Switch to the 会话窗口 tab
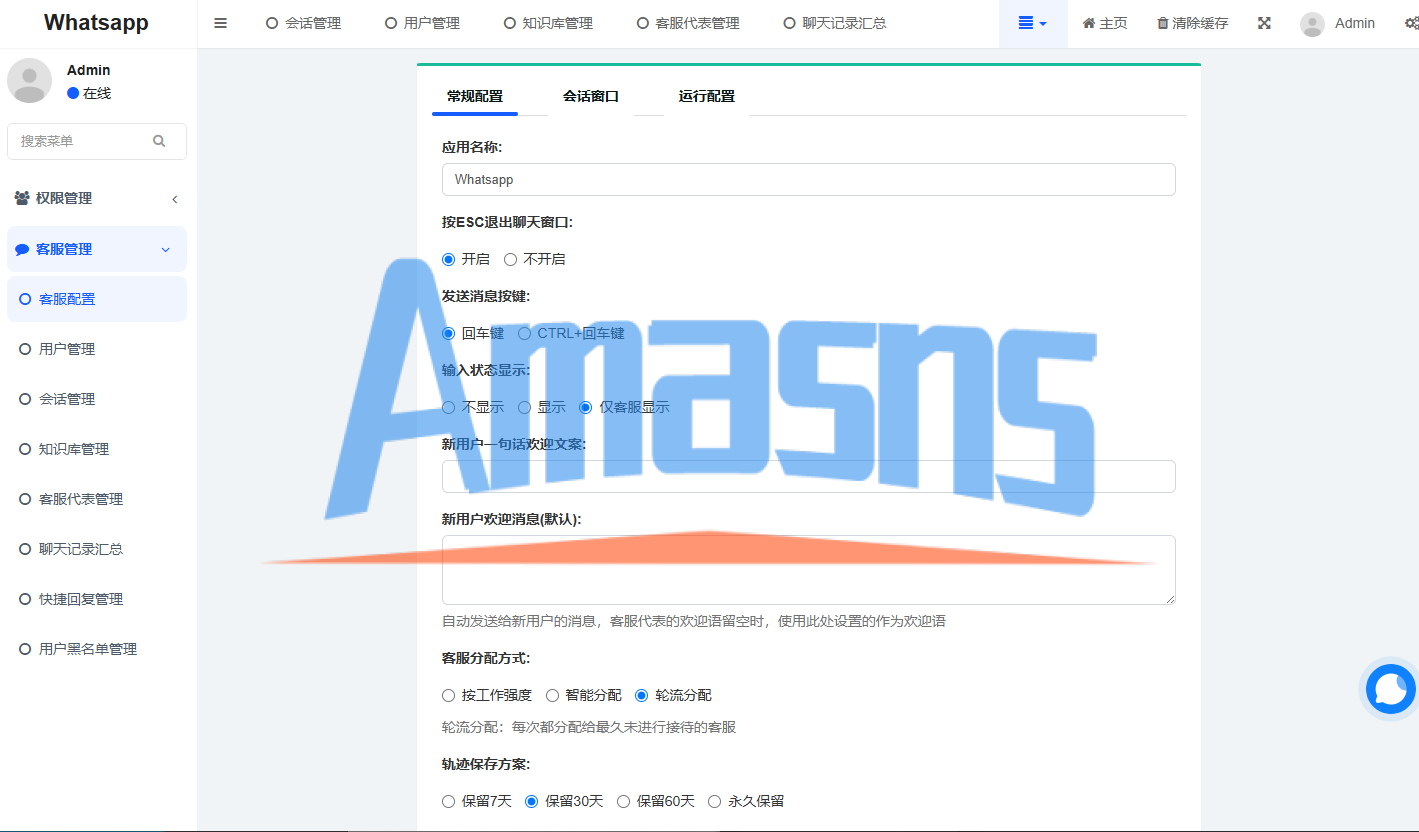 [591, 97]
